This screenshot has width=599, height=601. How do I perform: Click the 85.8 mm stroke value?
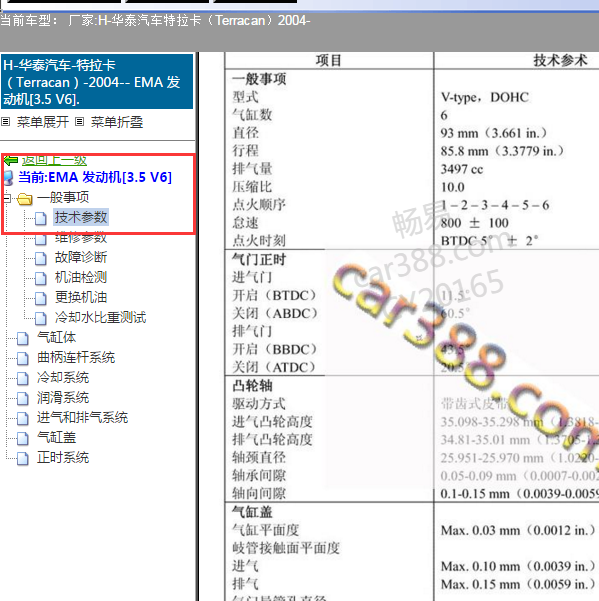[x=502, y=151]
